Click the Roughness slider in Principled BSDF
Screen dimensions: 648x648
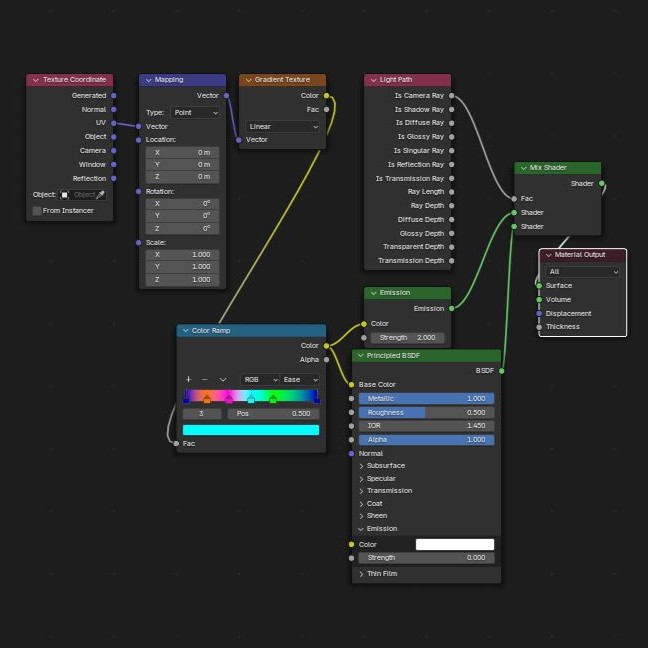(x=426, y=412)
